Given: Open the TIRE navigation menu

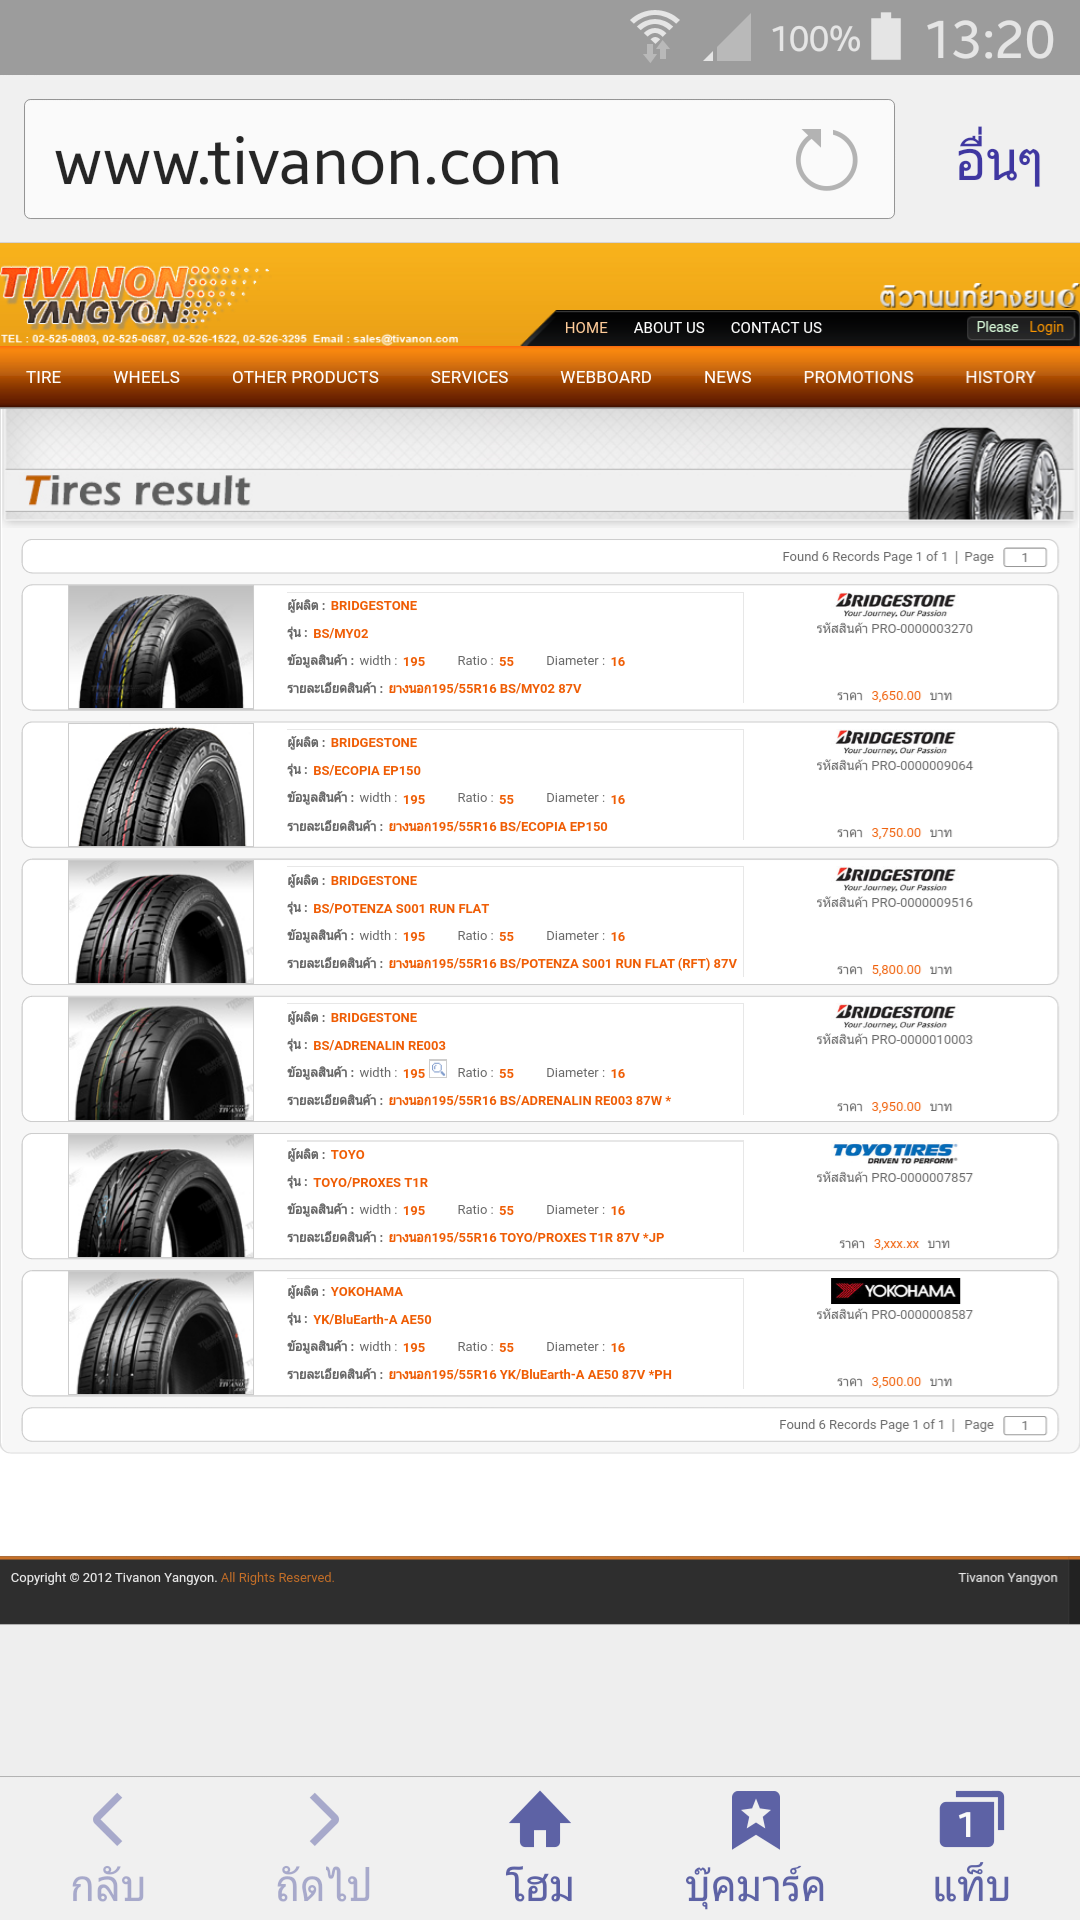Looking at the screenshot, I should [44, 377].
